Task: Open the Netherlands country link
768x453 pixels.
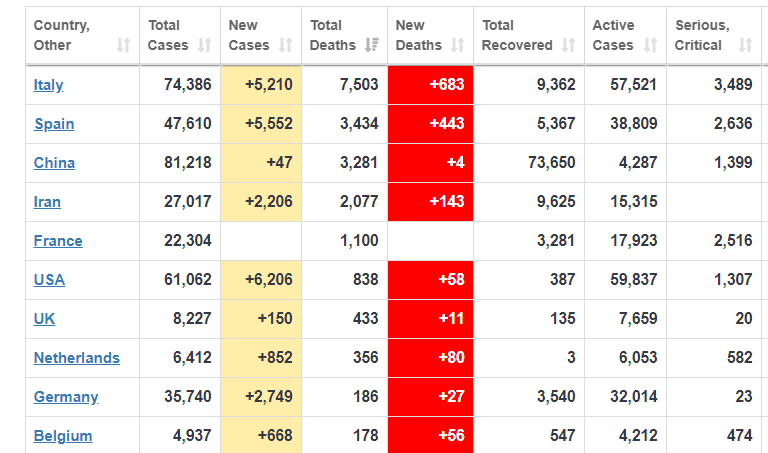Action: 76,358
